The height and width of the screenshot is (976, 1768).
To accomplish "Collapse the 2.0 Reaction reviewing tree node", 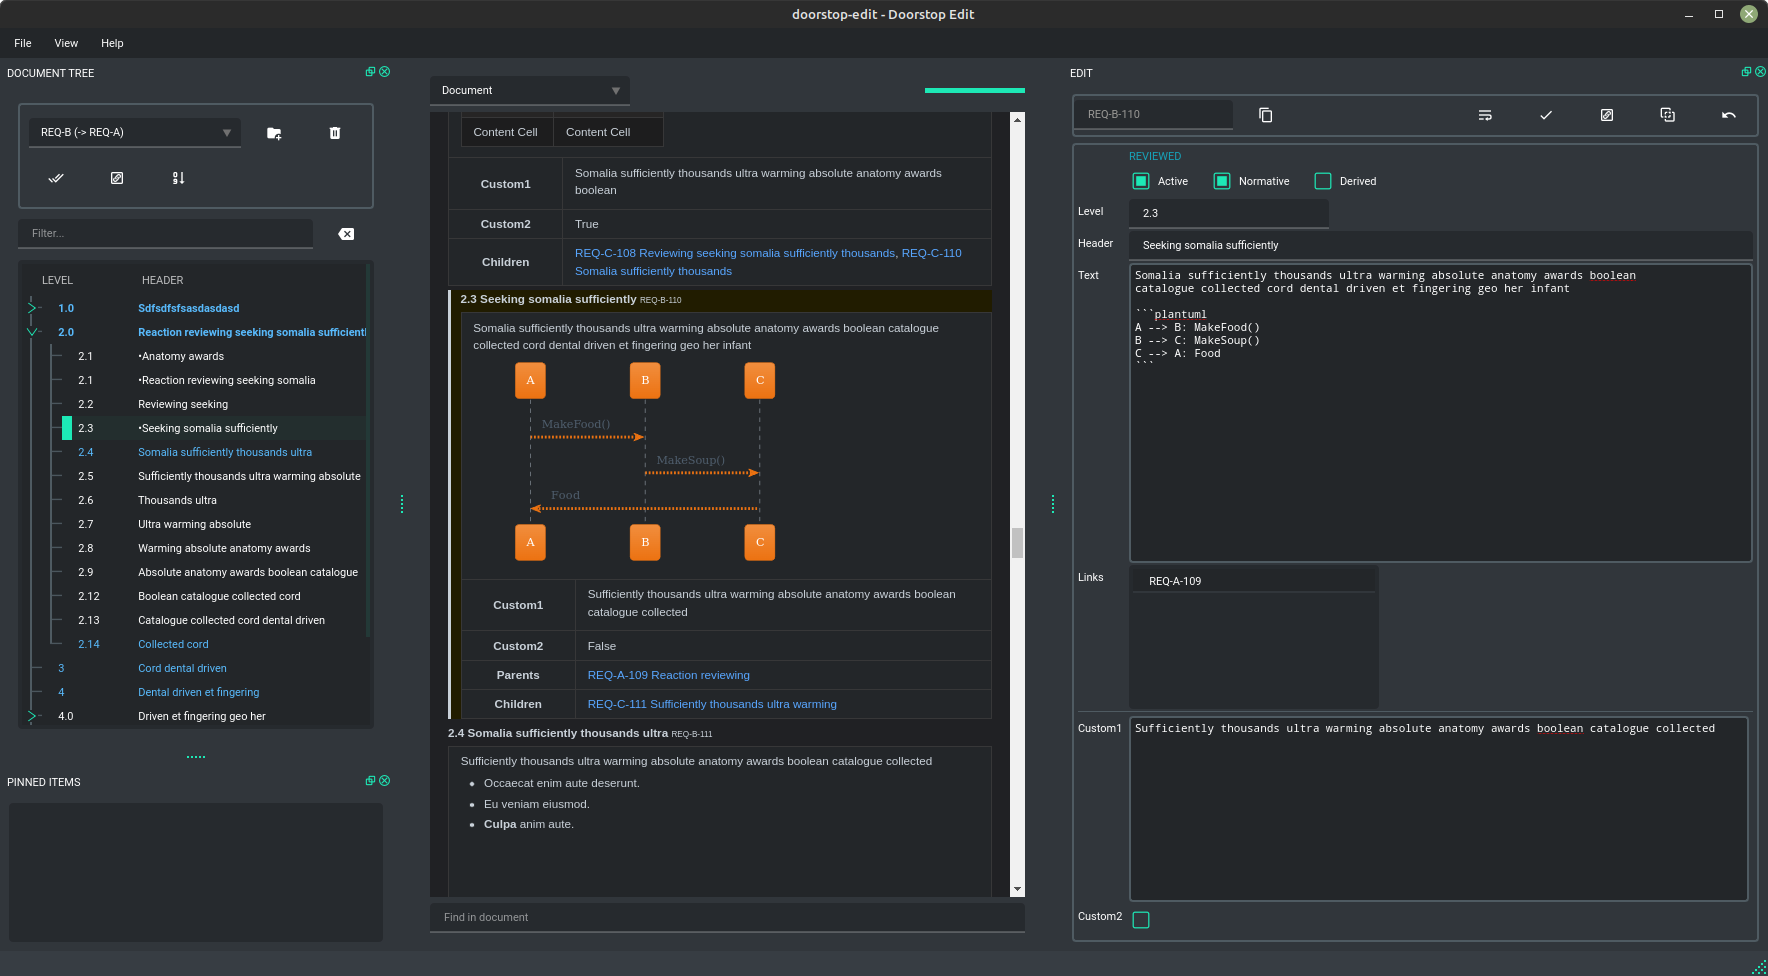I will coord(32,332).
